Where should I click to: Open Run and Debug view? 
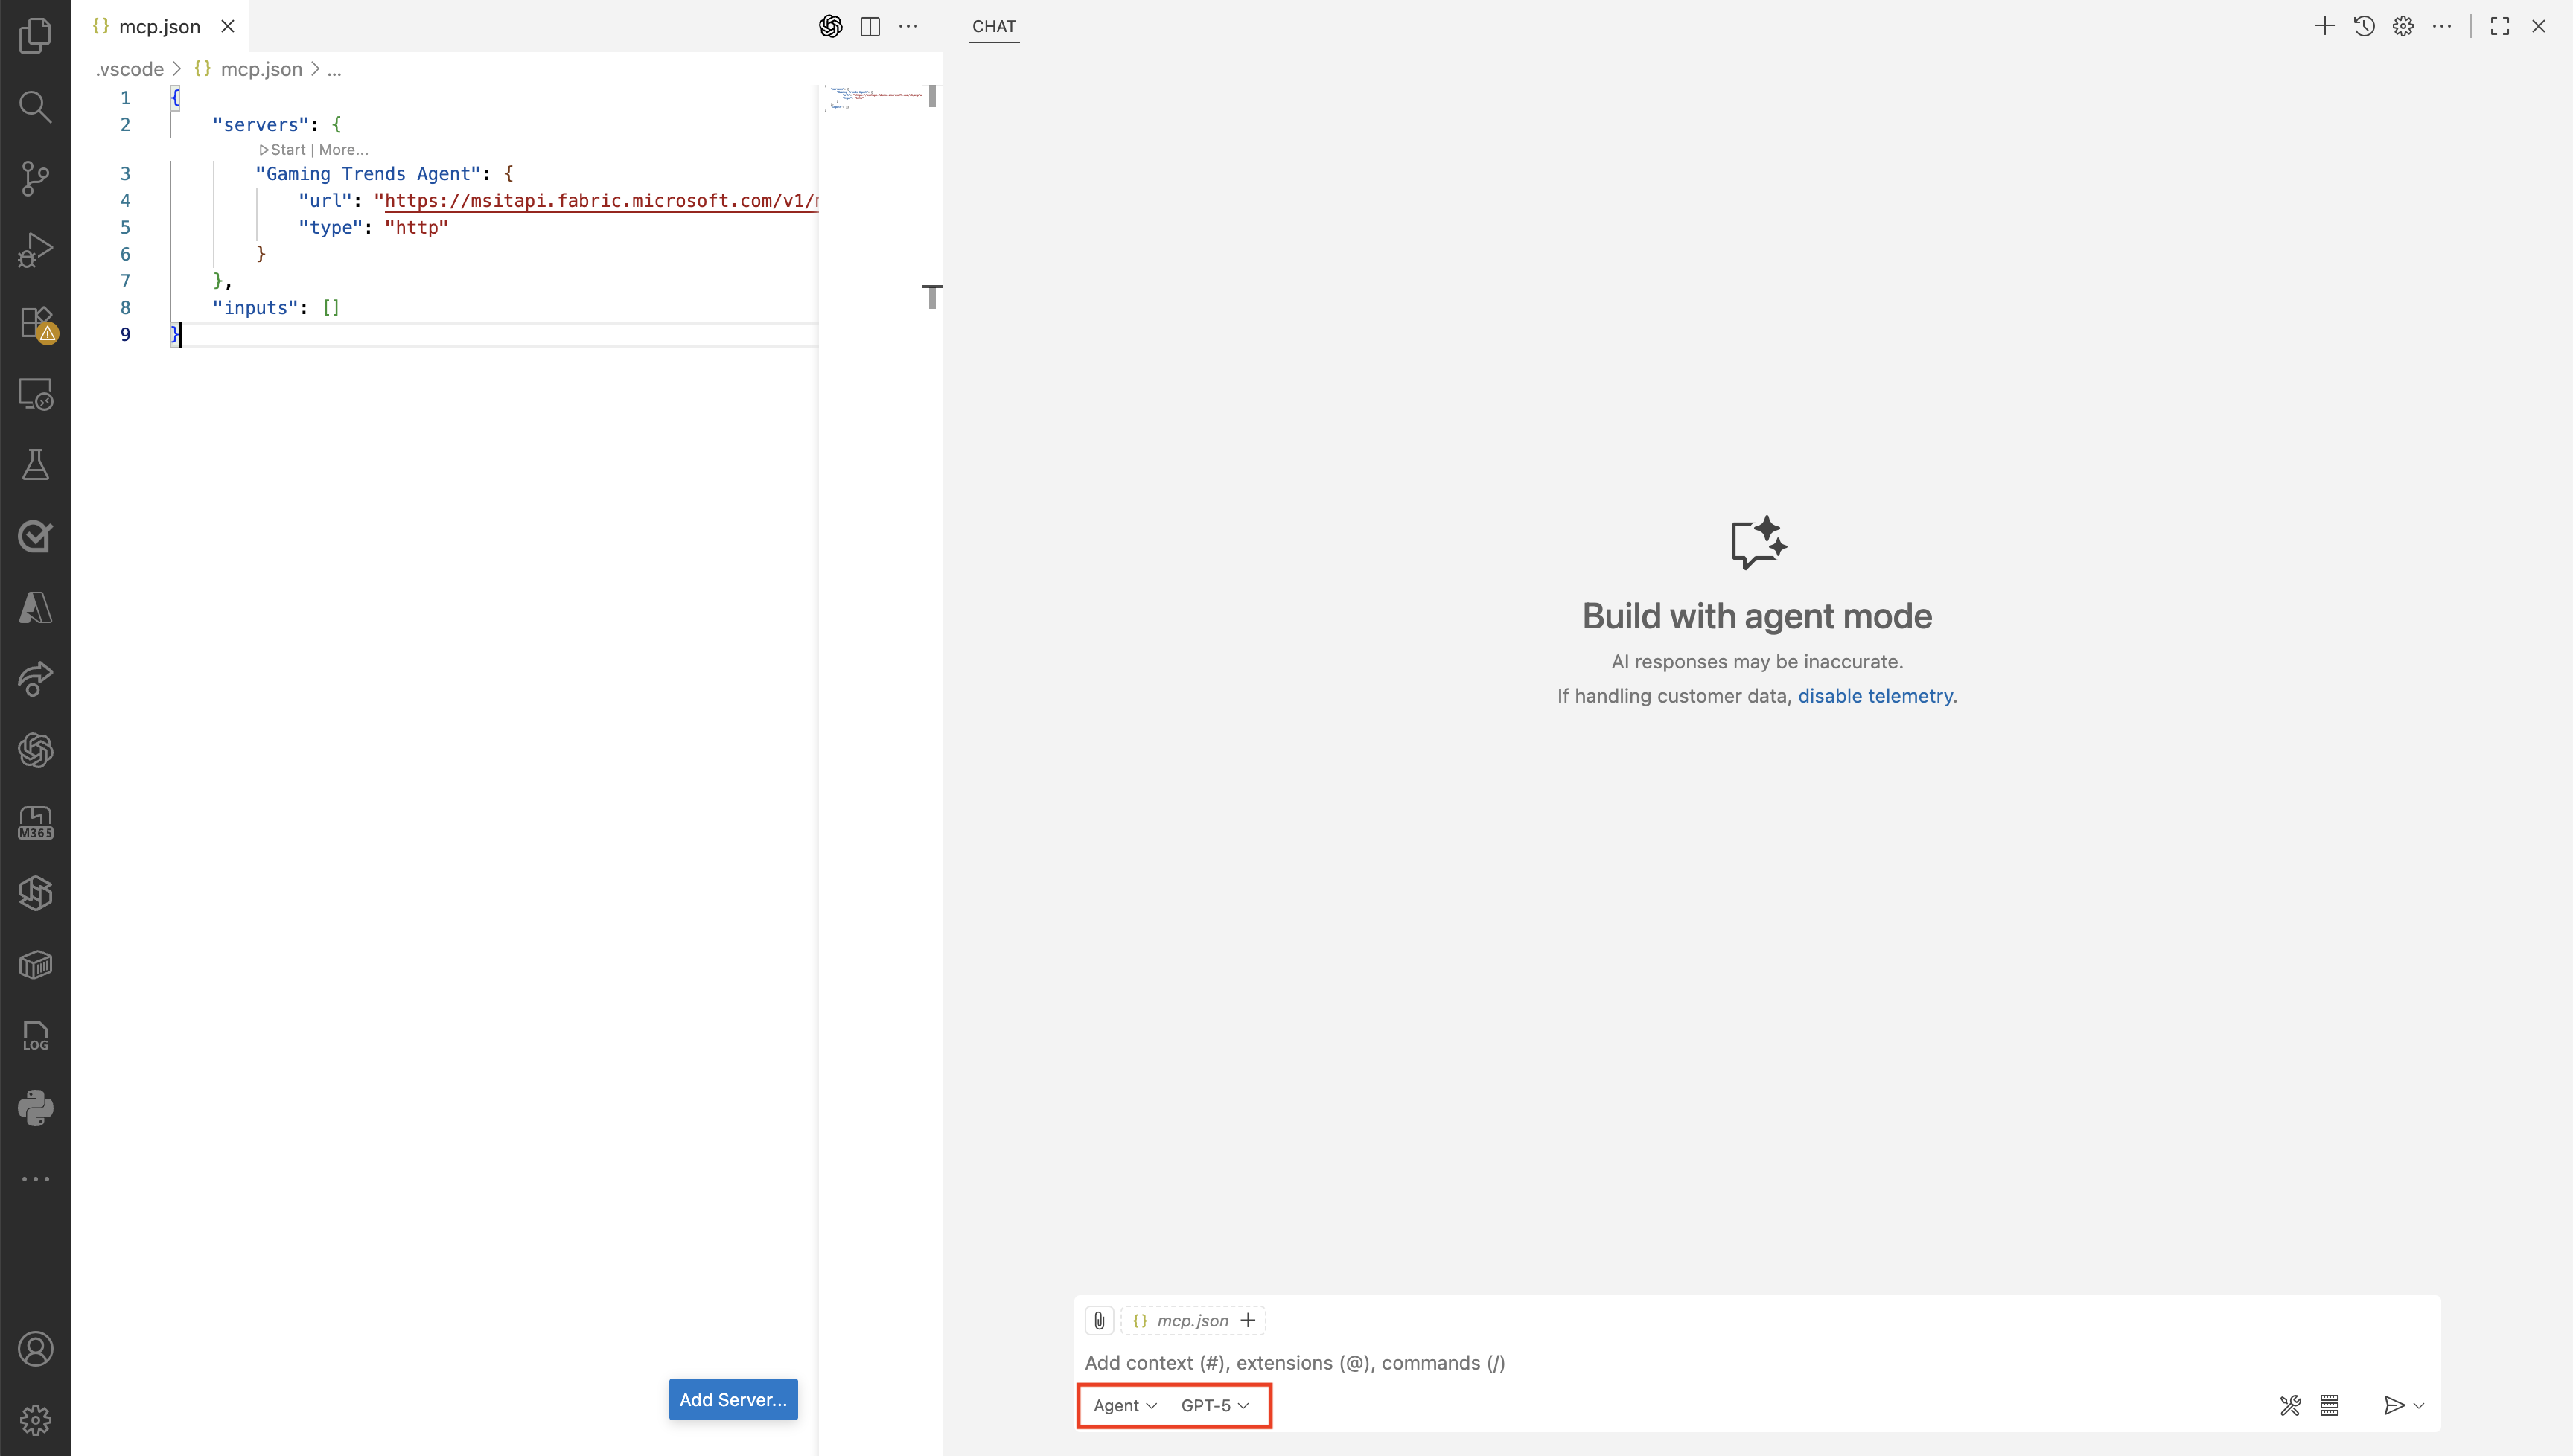click(x=35, y=250)
